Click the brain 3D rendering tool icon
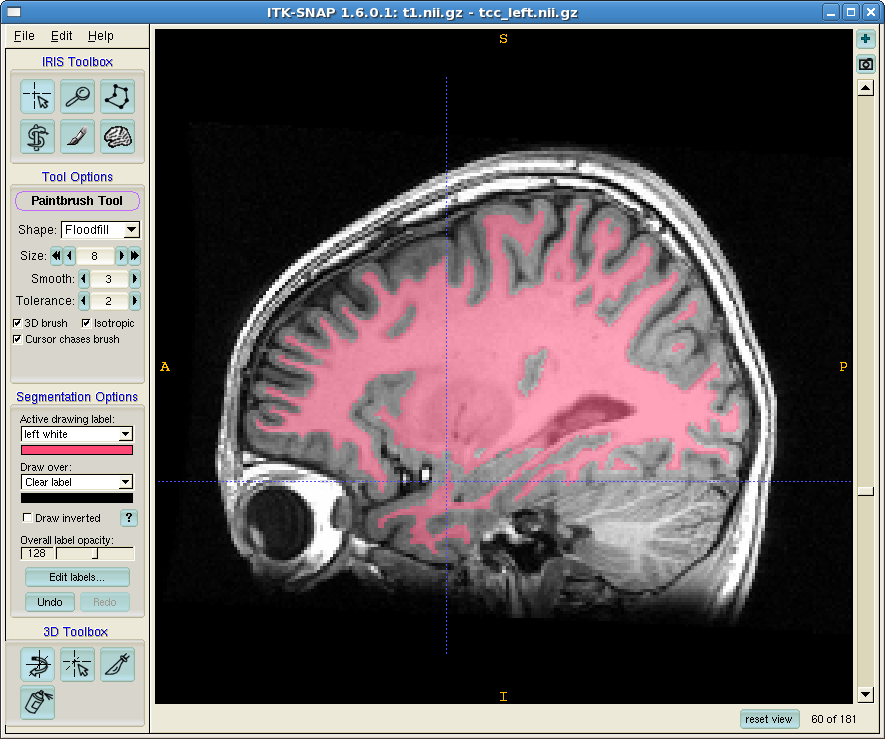 pyautogui.click(x=117, y=137)
